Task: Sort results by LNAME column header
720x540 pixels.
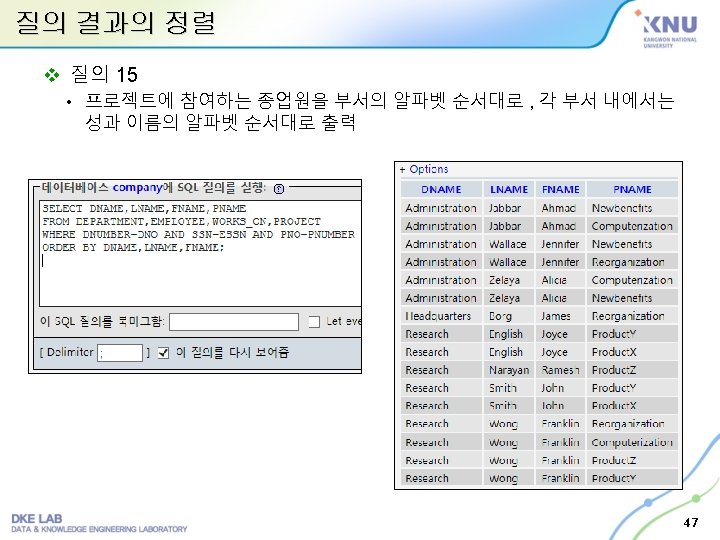Action: click(509, 189)
